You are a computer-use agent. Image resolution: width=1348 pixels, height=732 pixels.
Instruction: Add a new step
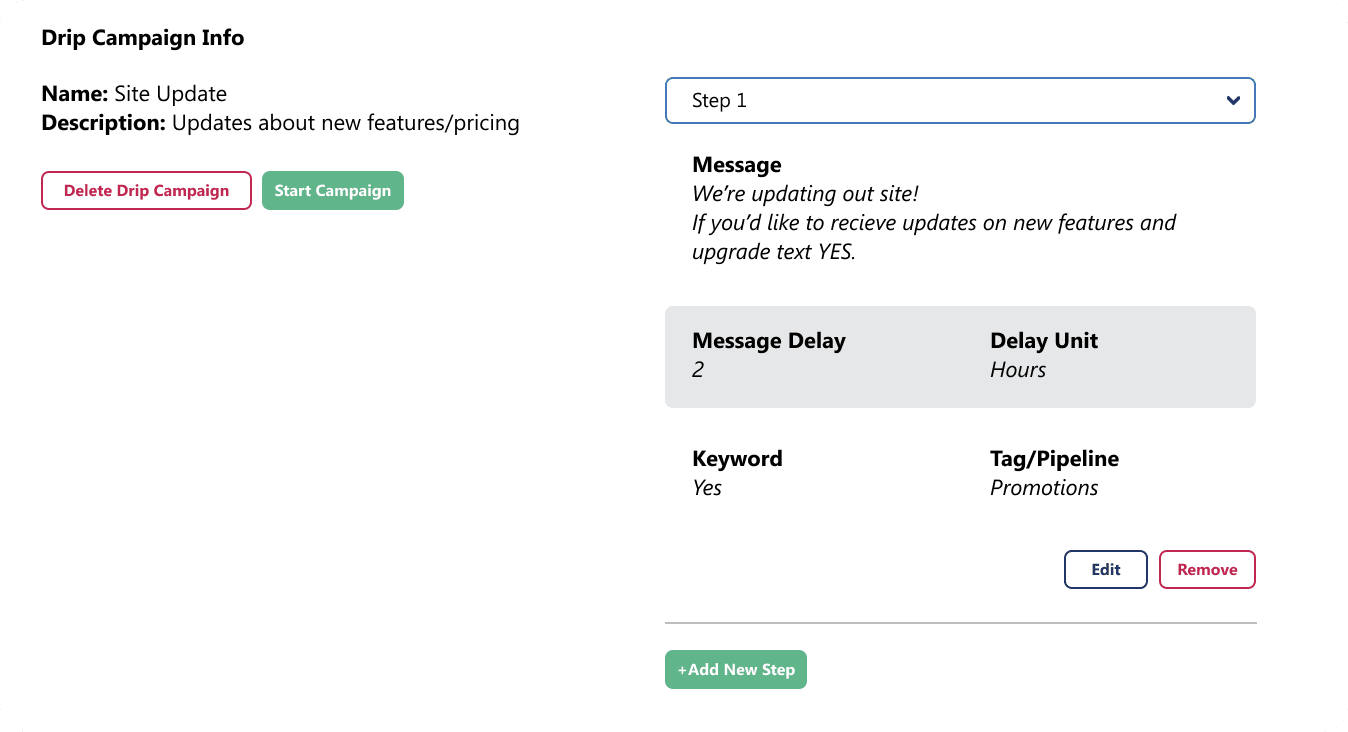[736, 669]
